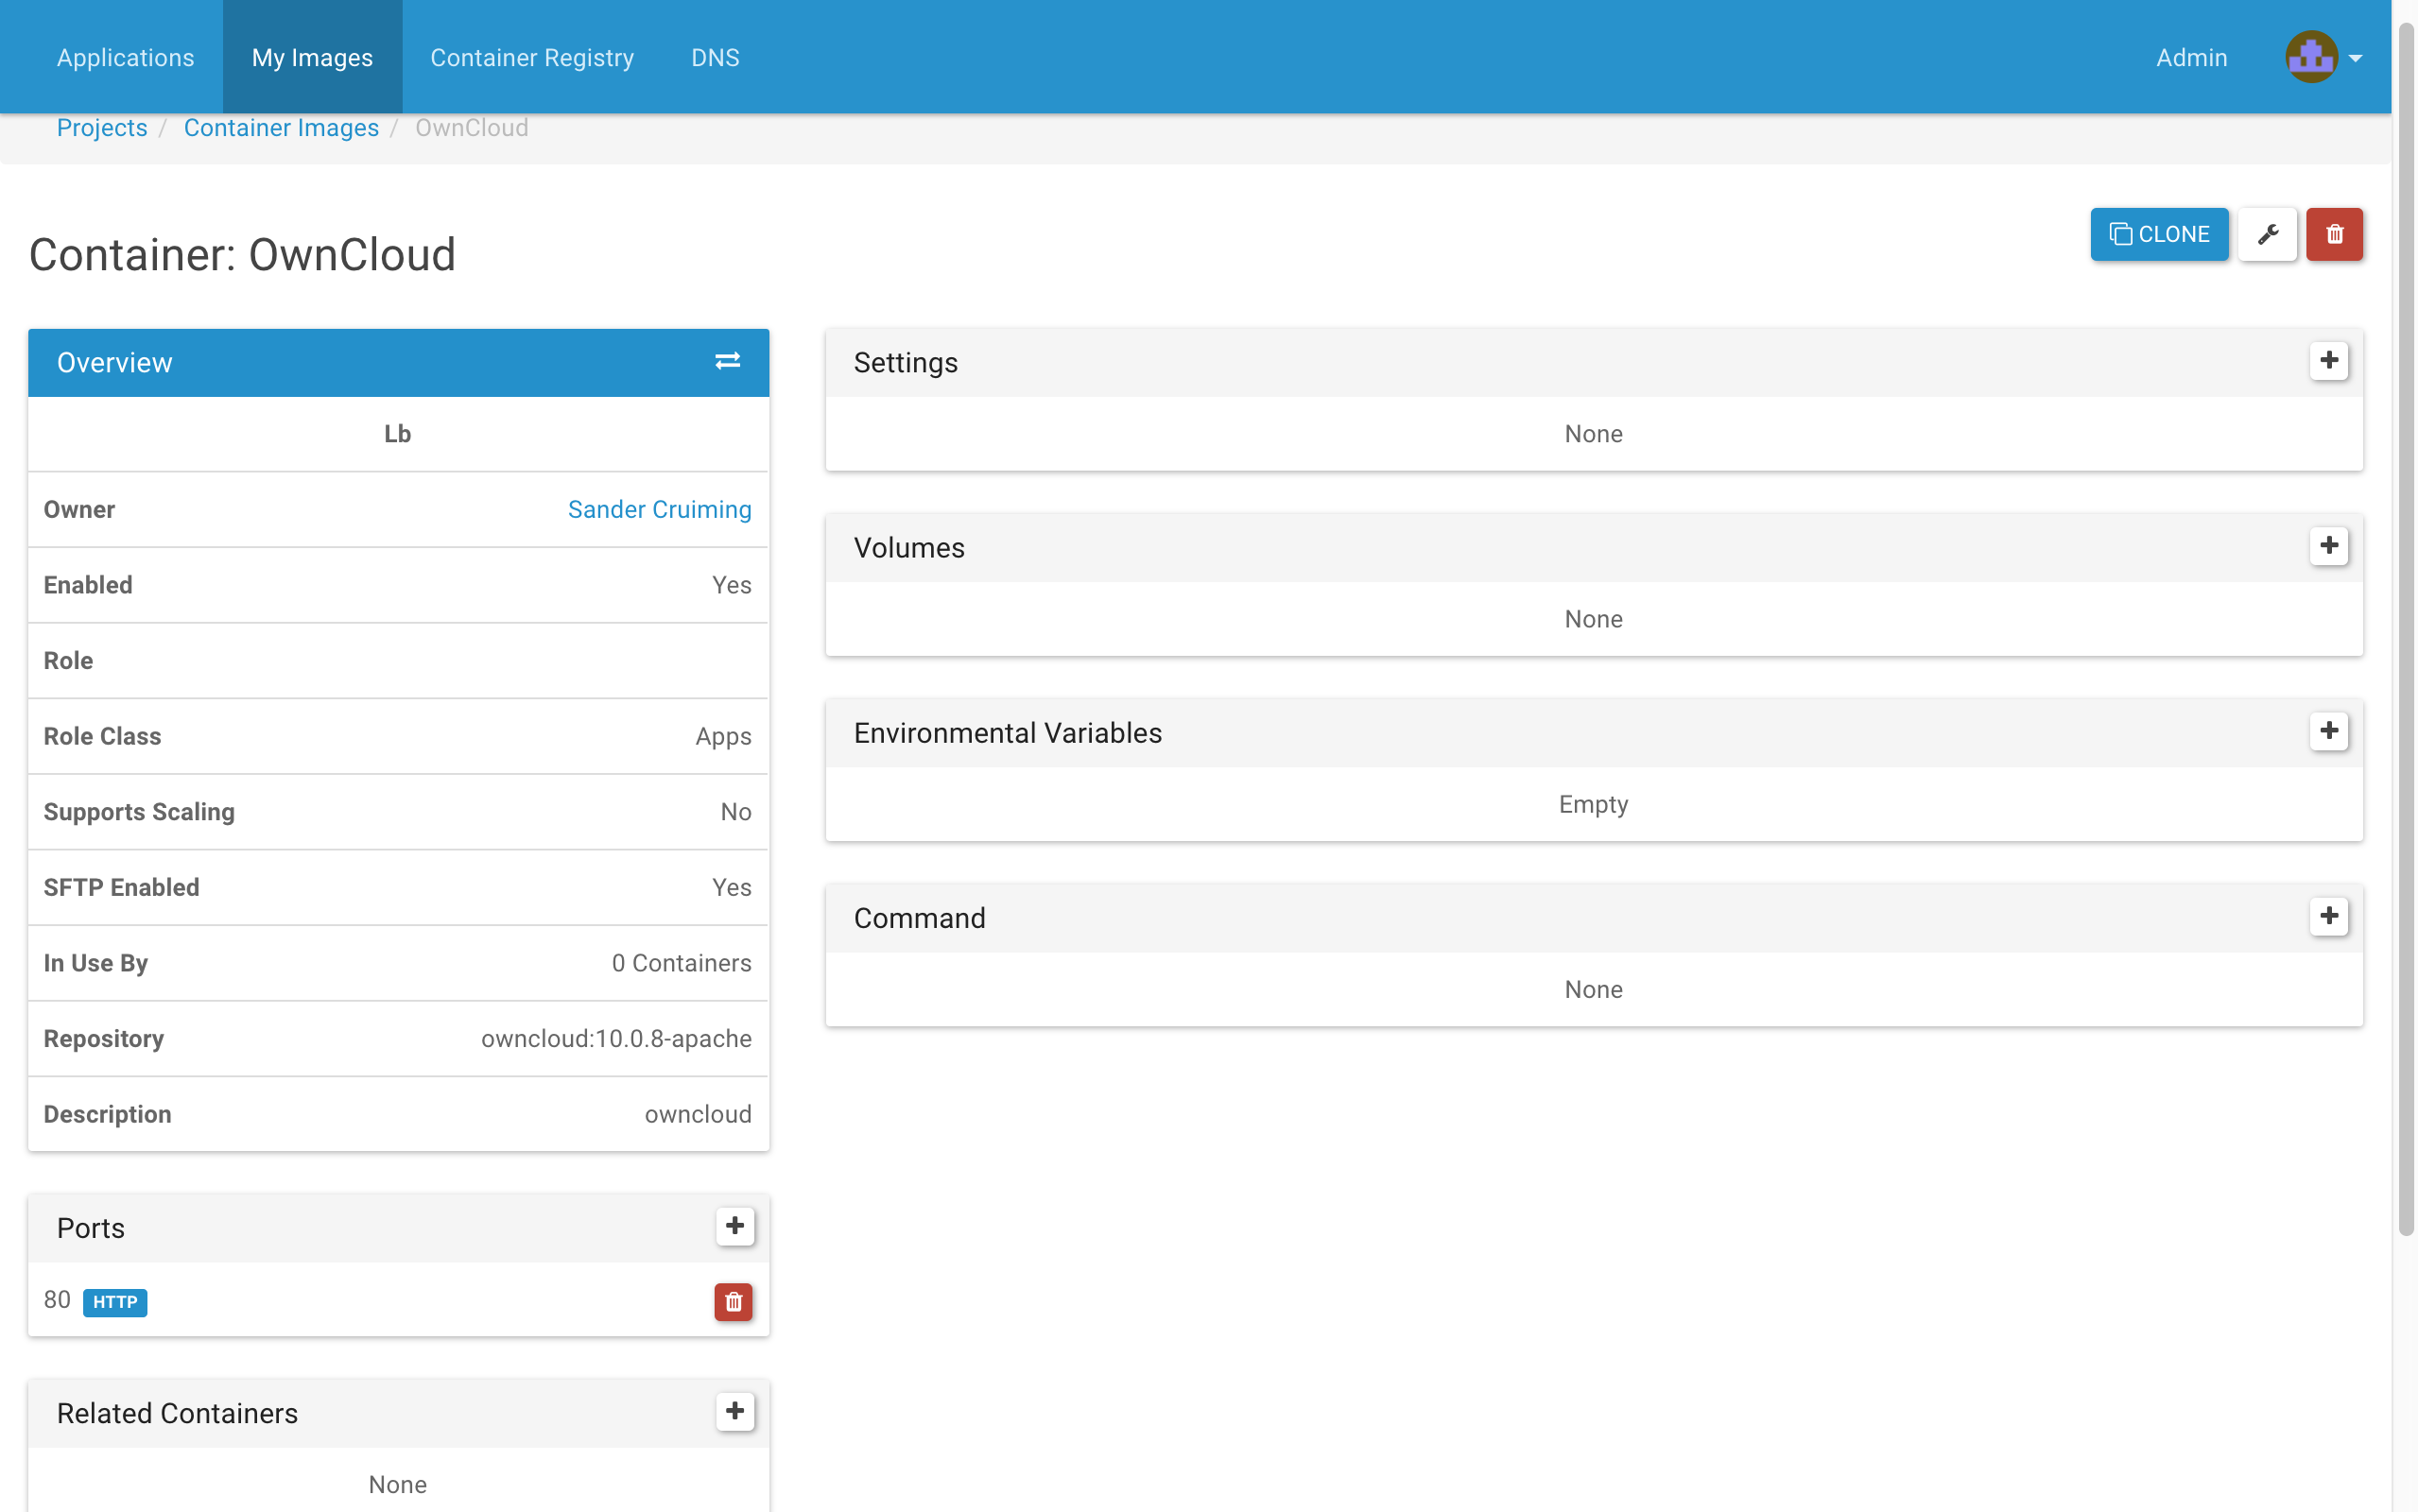This screenshot has width=2418, height=1512.
Task: Open the Admin menu
Action: tap(2191, 57)
